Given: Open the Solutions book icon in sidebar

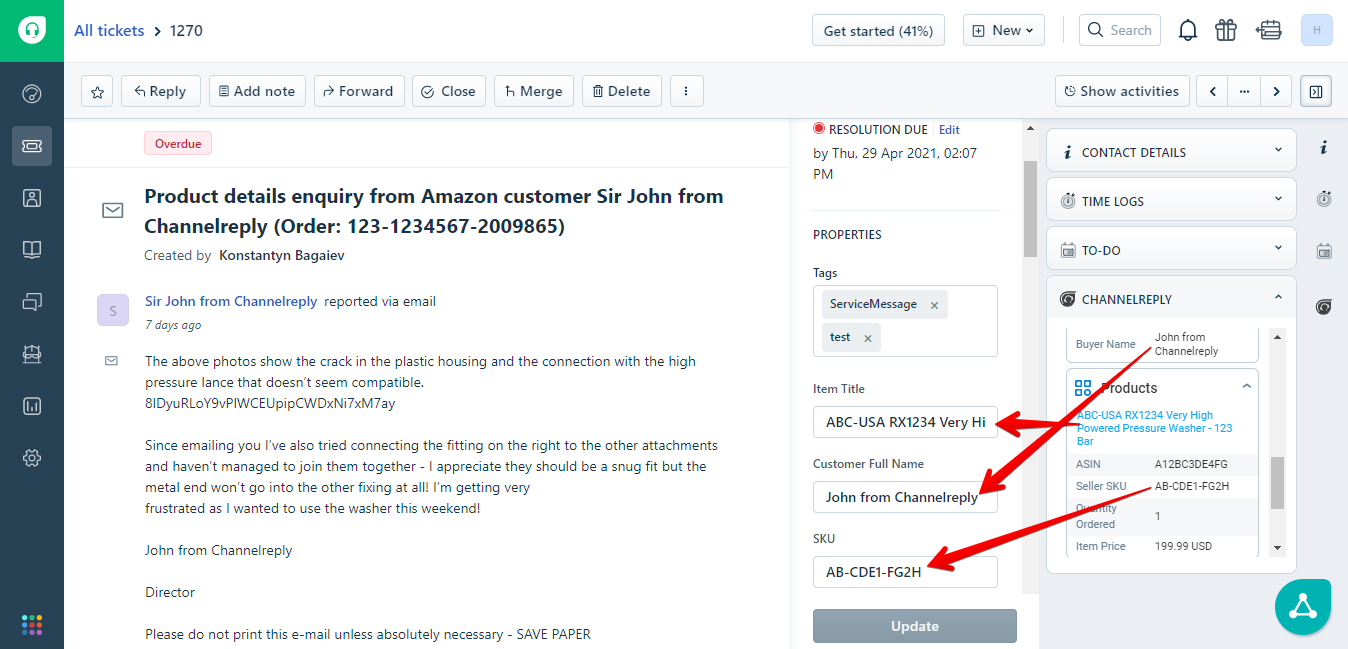Looking at the screenshot, I should pos(32,250).
